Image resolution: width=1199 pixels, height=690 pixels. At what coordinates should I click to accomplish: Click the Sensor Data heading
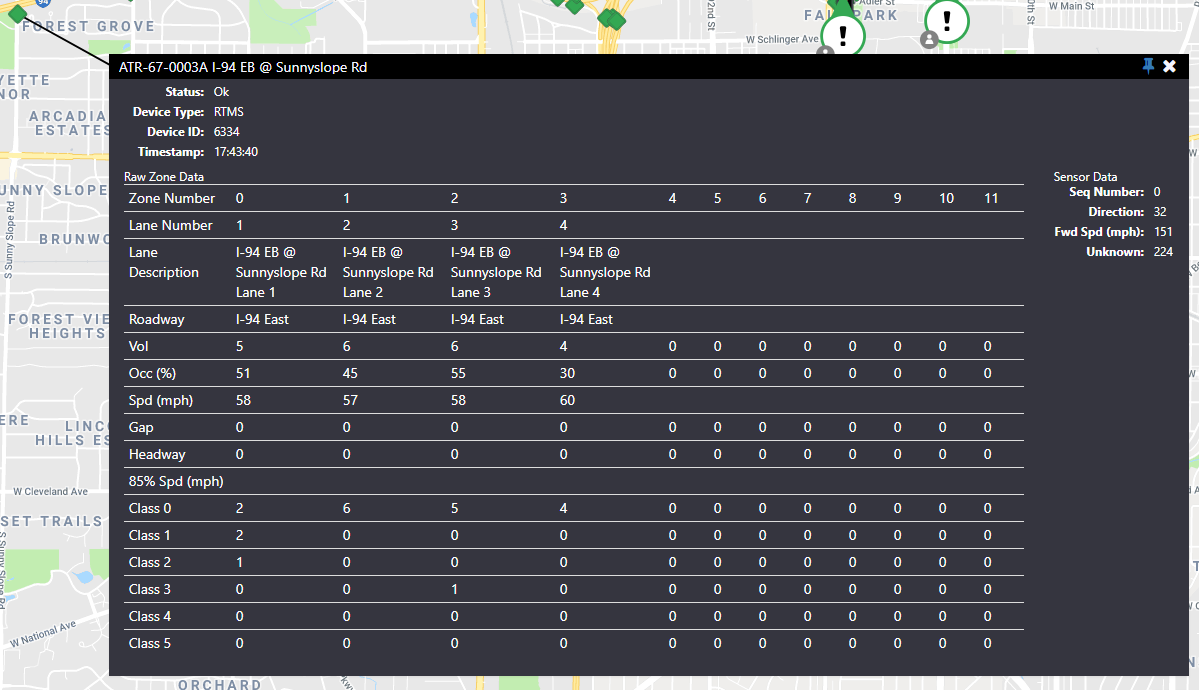pyautogui.click(x=1085, y=177)
